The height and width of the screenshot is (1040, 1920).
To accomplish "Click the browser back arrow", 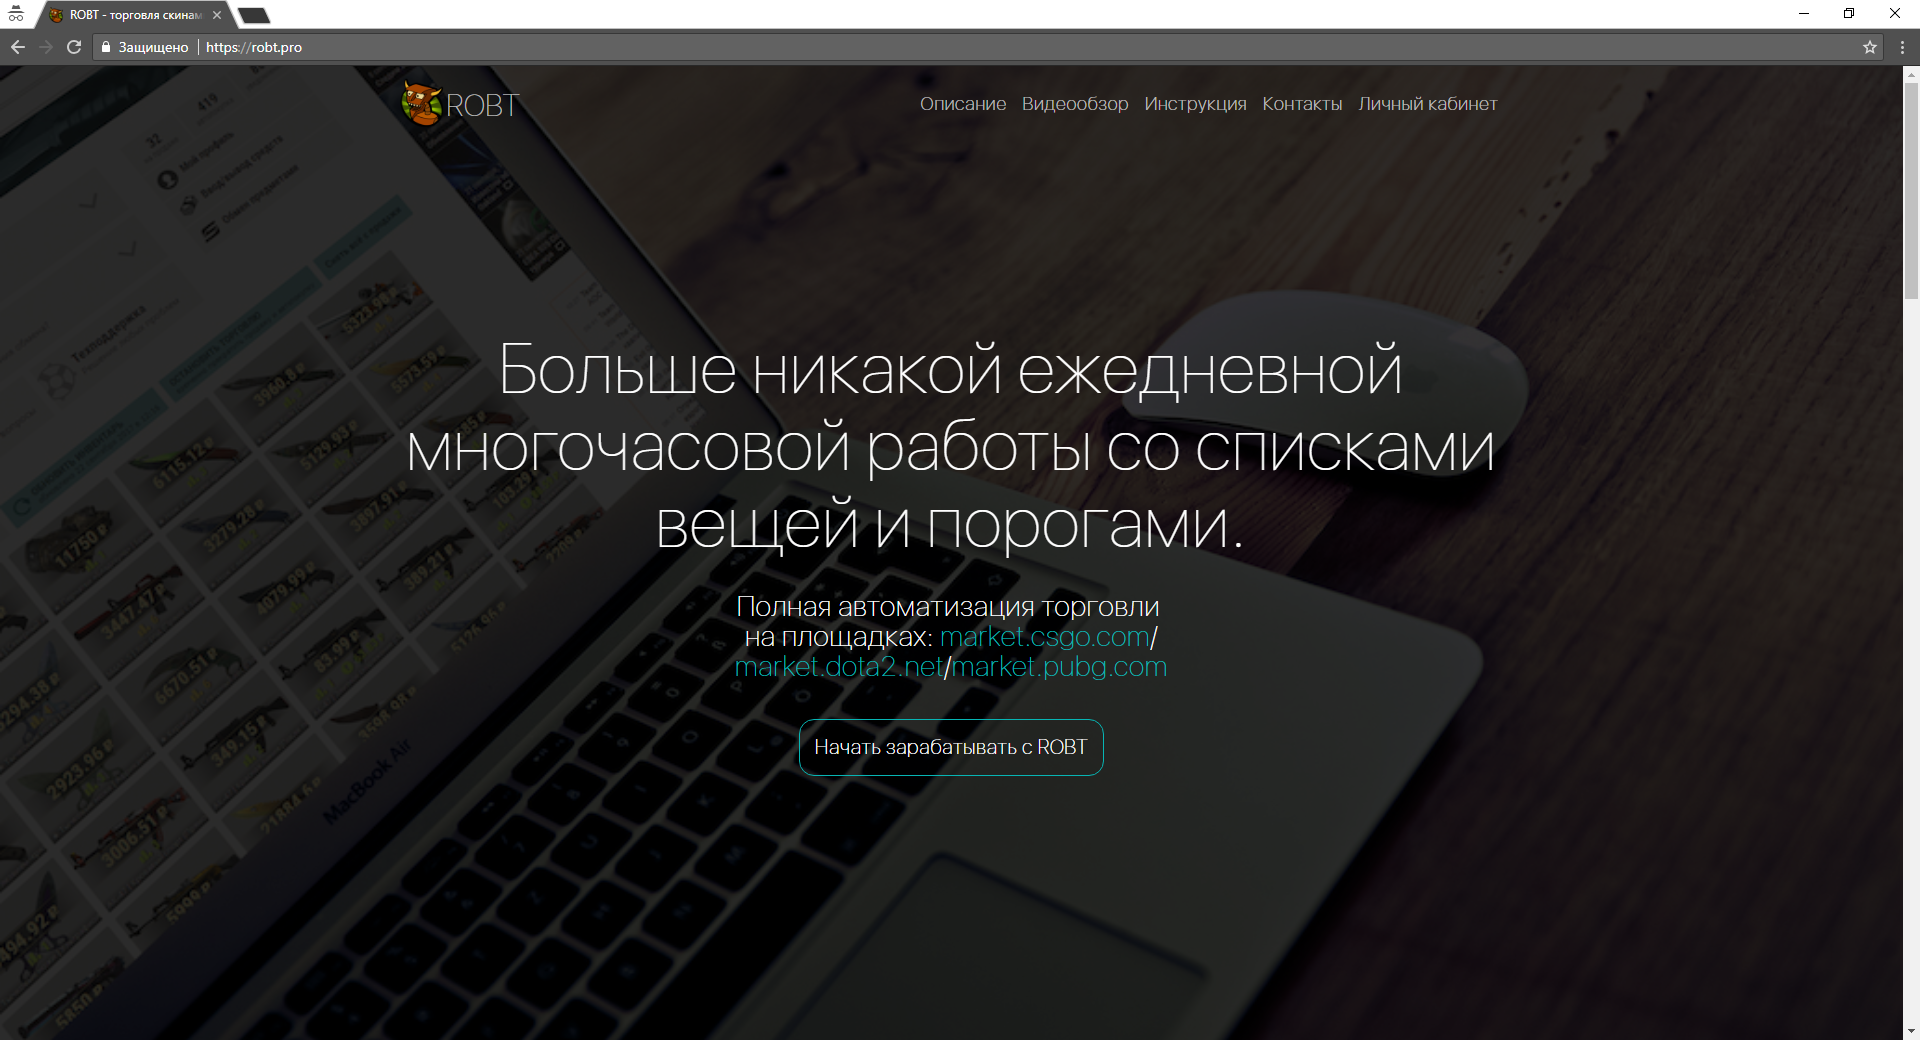I will [x=18, y=47].
